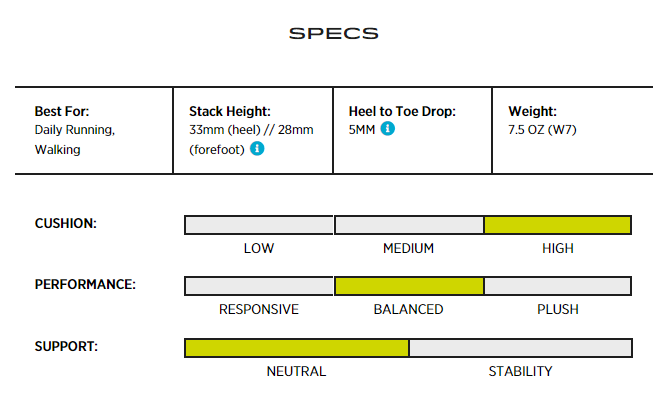Screen dimensions: 665x412
Task: Click the Responsive performance bar segment
Action: (259, 286)
